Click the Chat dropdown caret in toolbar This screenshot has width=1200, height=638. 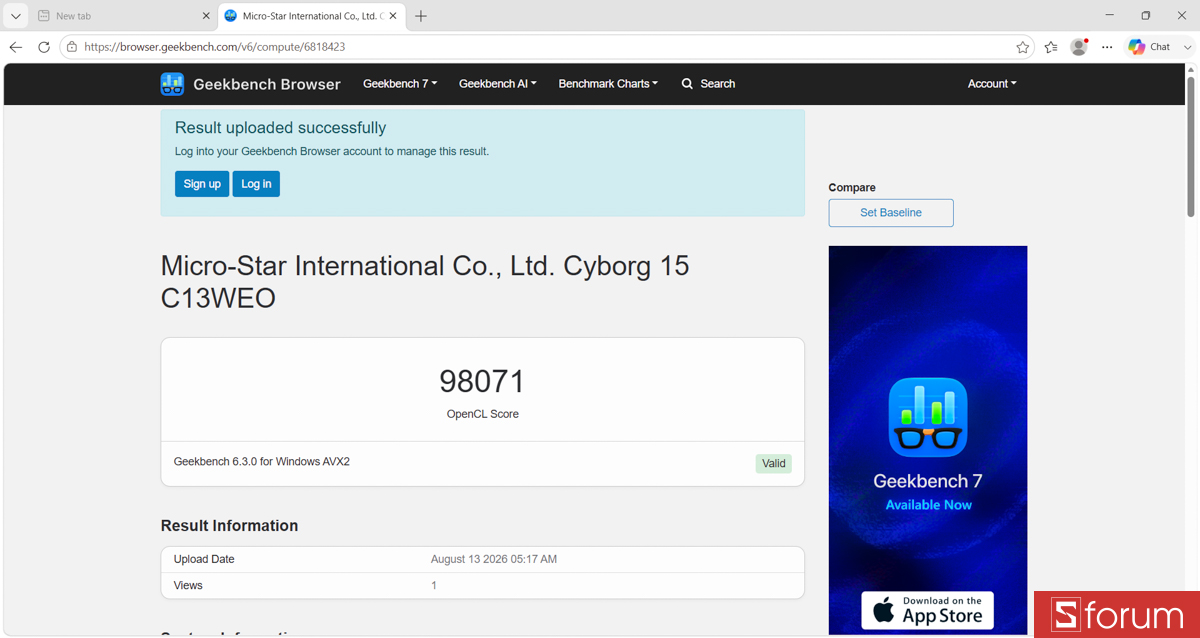pos(1188,47)
